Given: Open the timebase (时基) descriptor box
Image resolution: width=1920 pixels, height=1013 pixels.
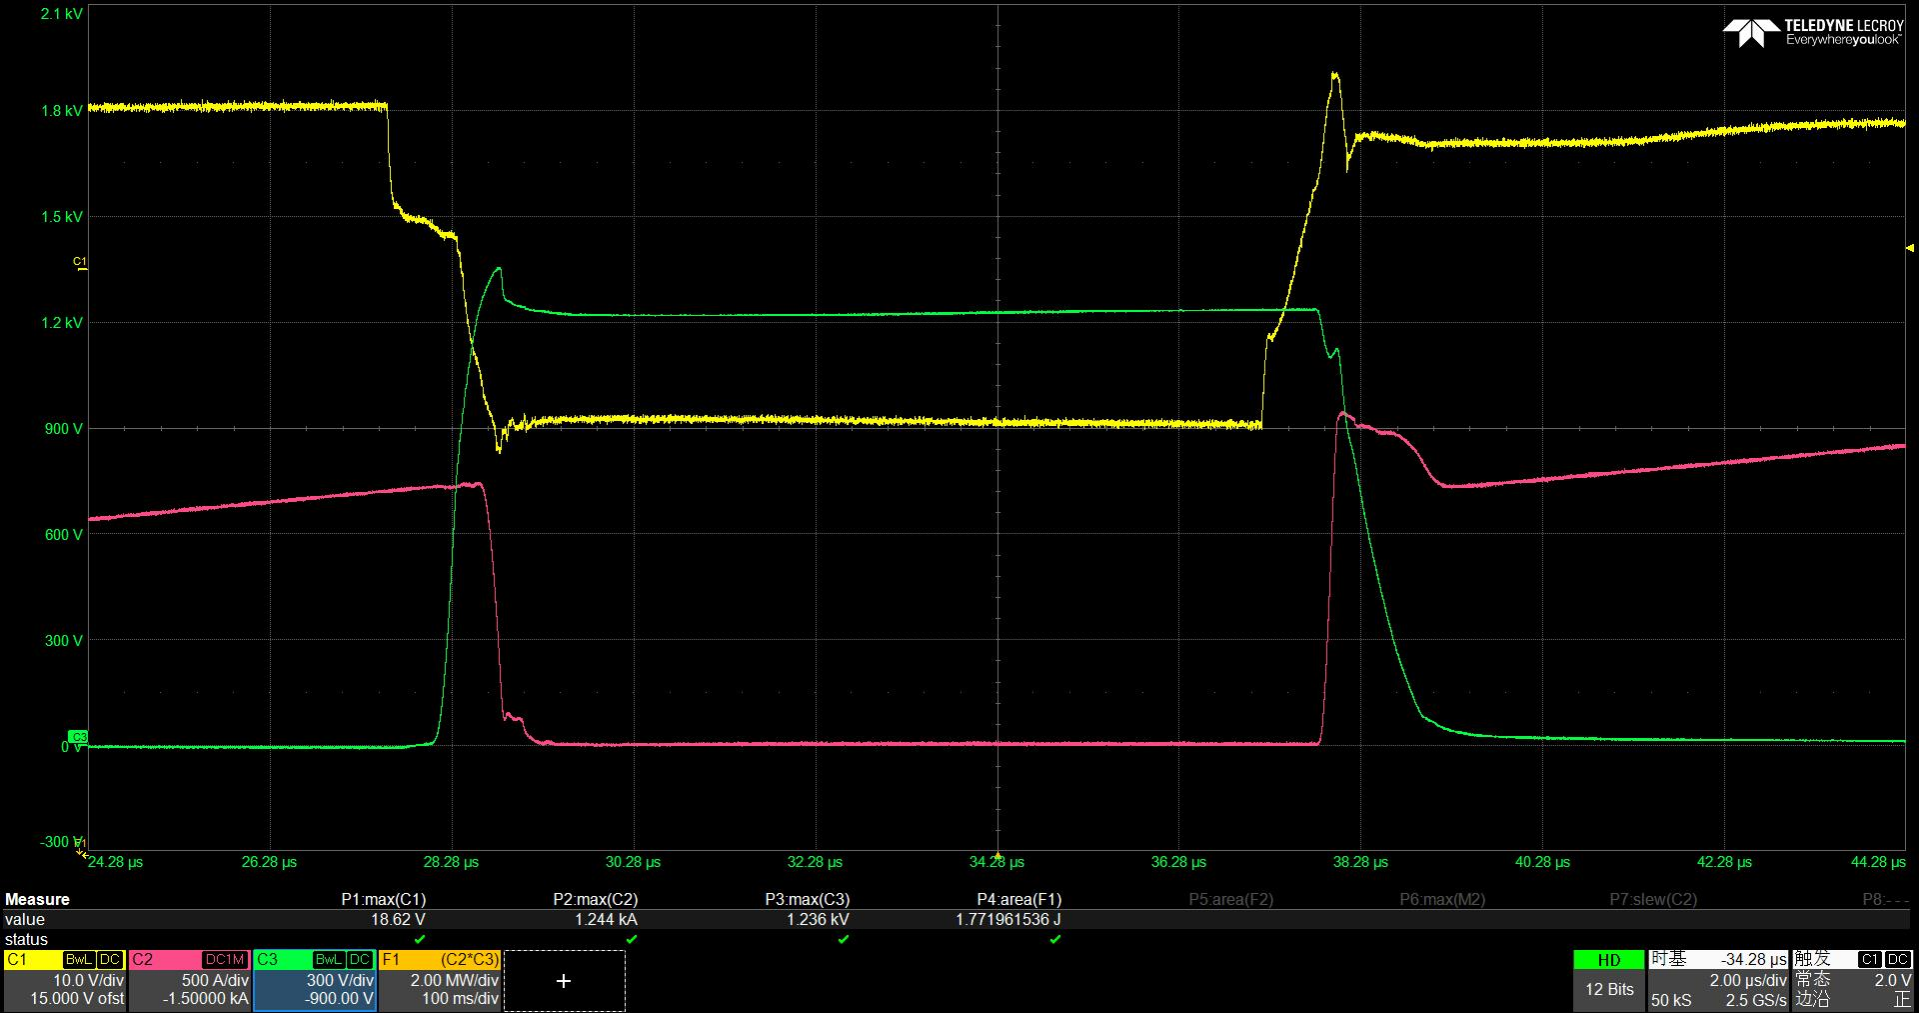Looking at the screenshot, I should click(1718, 979).
